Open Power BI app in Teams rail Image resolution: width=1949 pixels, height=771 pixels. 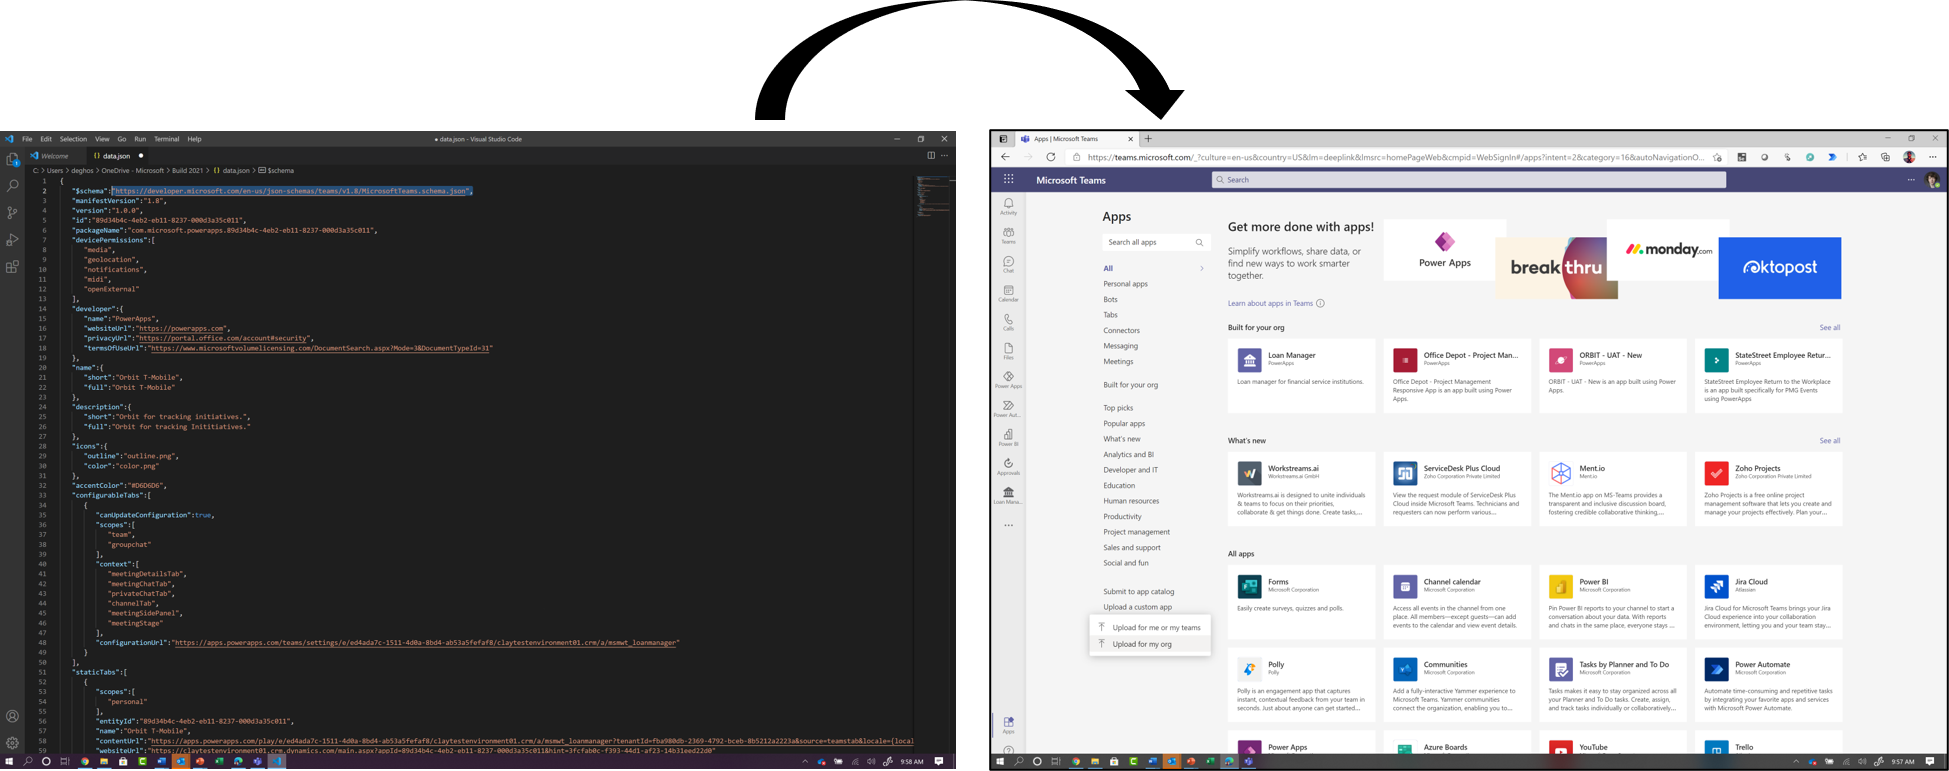pos(1008,437)
